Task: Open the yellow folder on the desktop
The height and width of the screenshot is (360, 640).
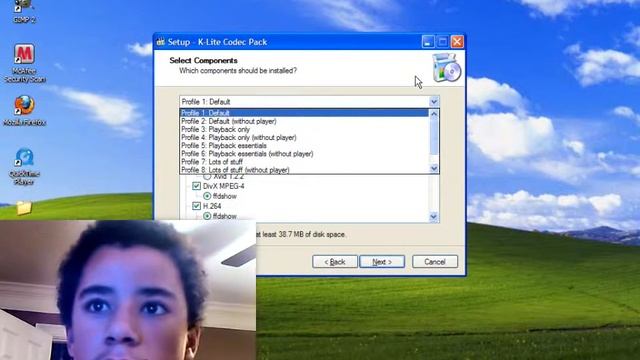Action: pos(24,208)
